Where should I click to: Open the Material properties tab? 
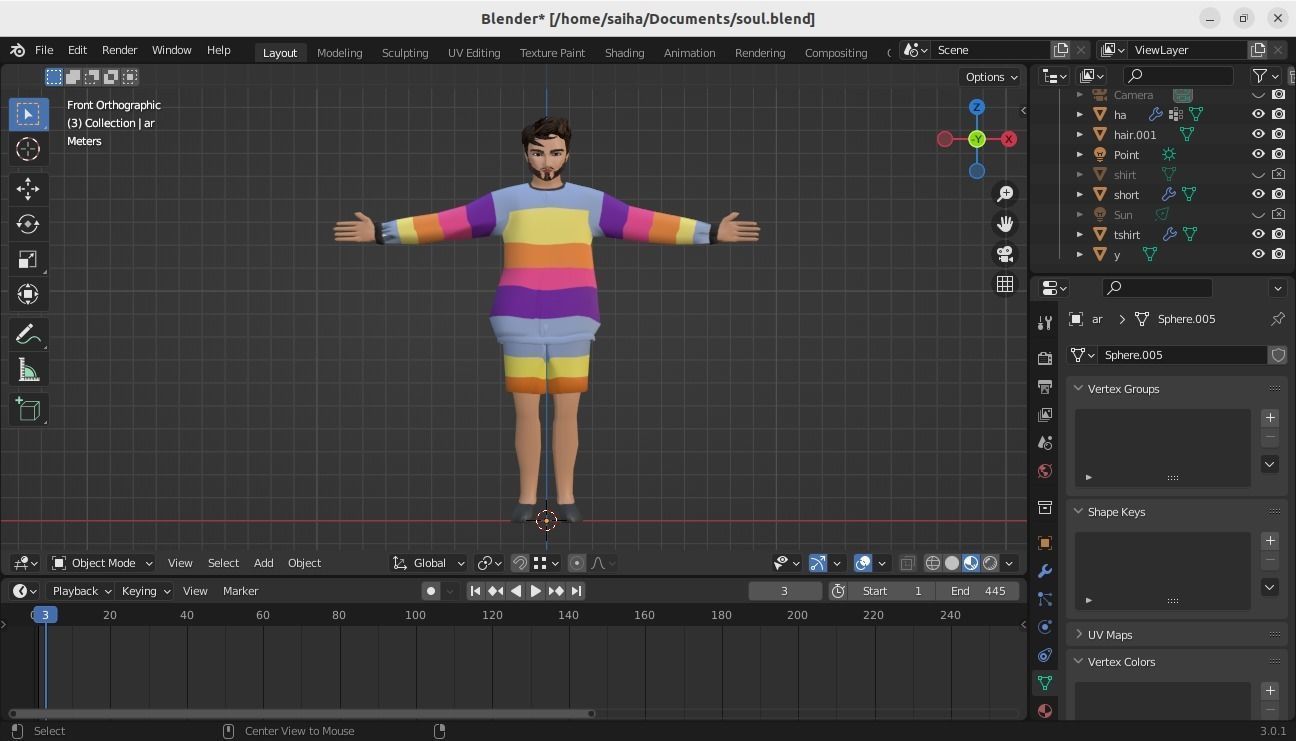coord(1045,710)
